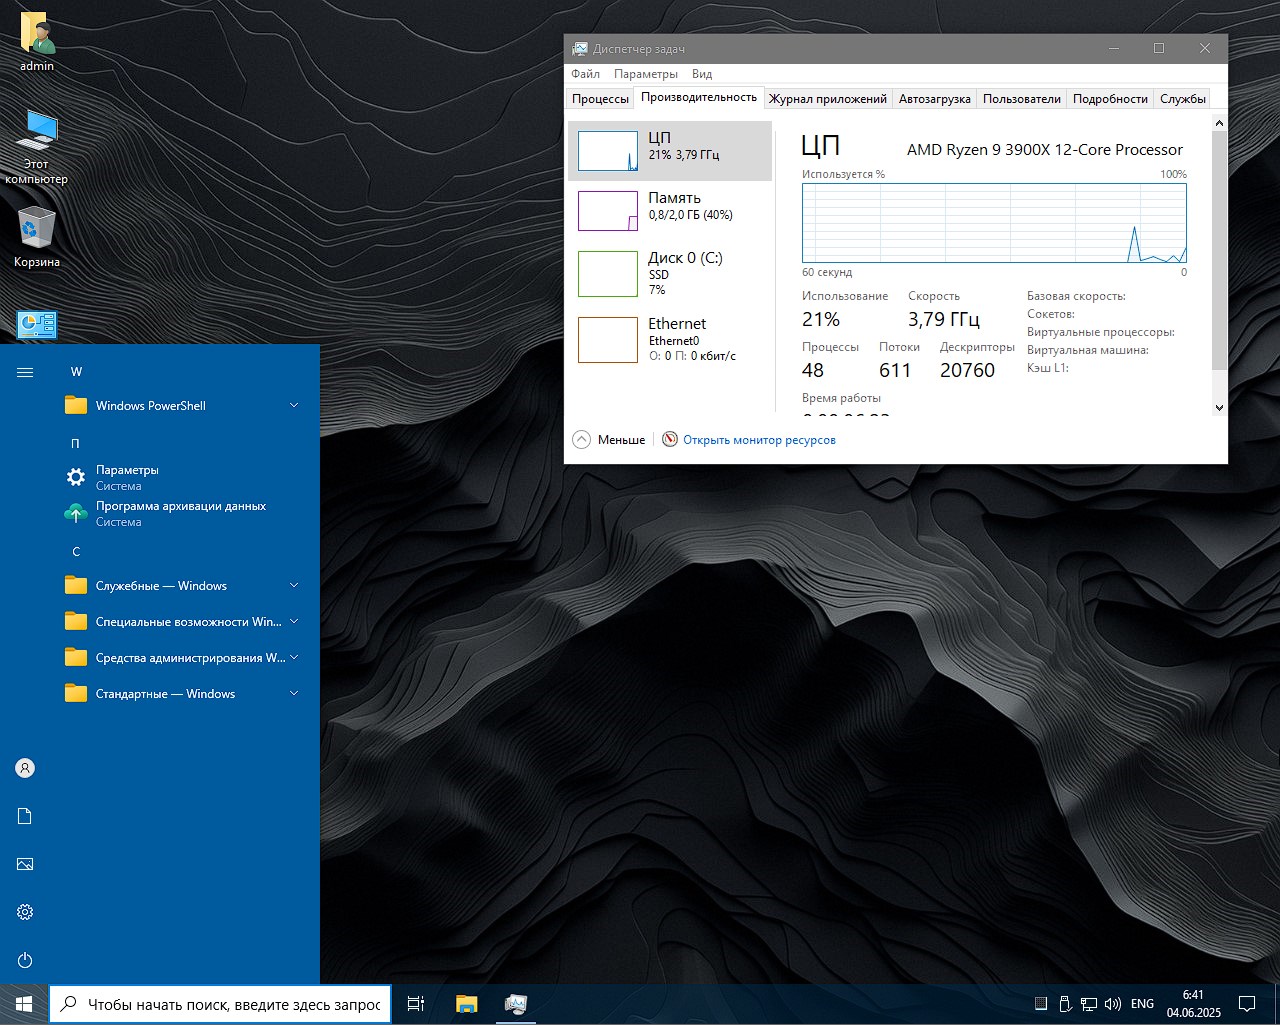1280x1025 pixels.
Task: Launch Программа архивации данных
Action: [180, 513]
